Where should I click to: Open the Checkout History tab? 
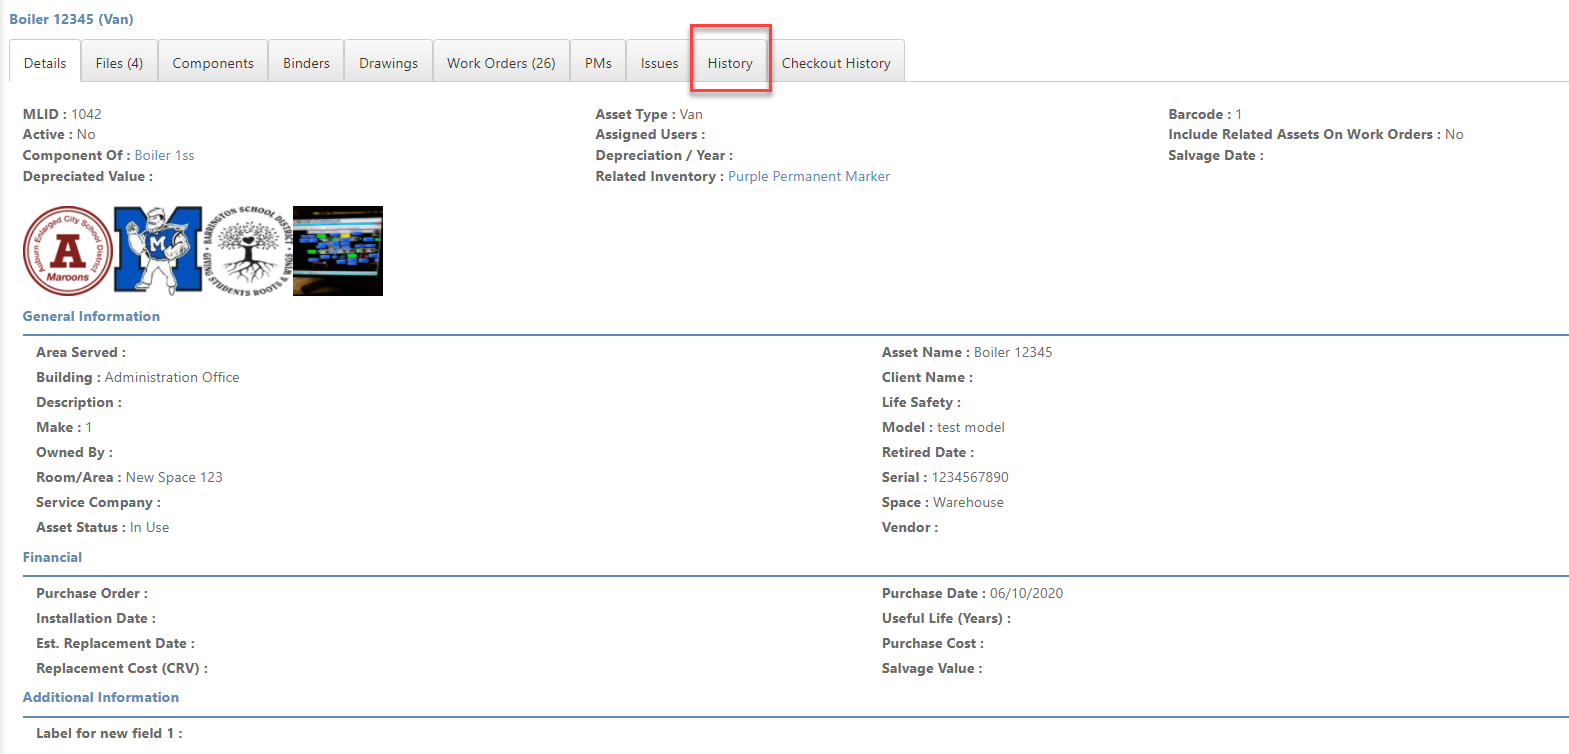click(836, 62)
